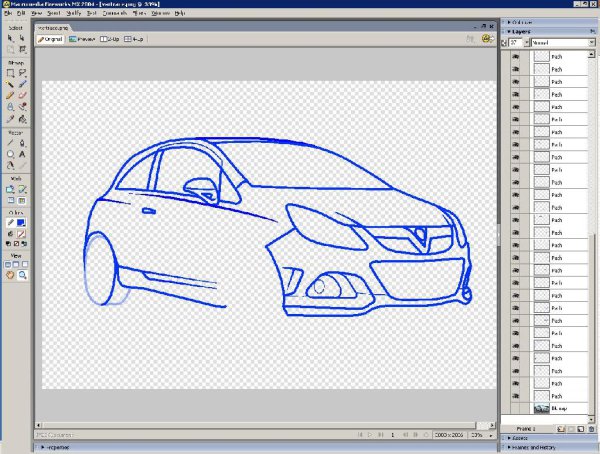The width and height of the screenshot is (600, 454).
Task: Hide the topmost Path layer via eye icon
Action: point(517,57)
